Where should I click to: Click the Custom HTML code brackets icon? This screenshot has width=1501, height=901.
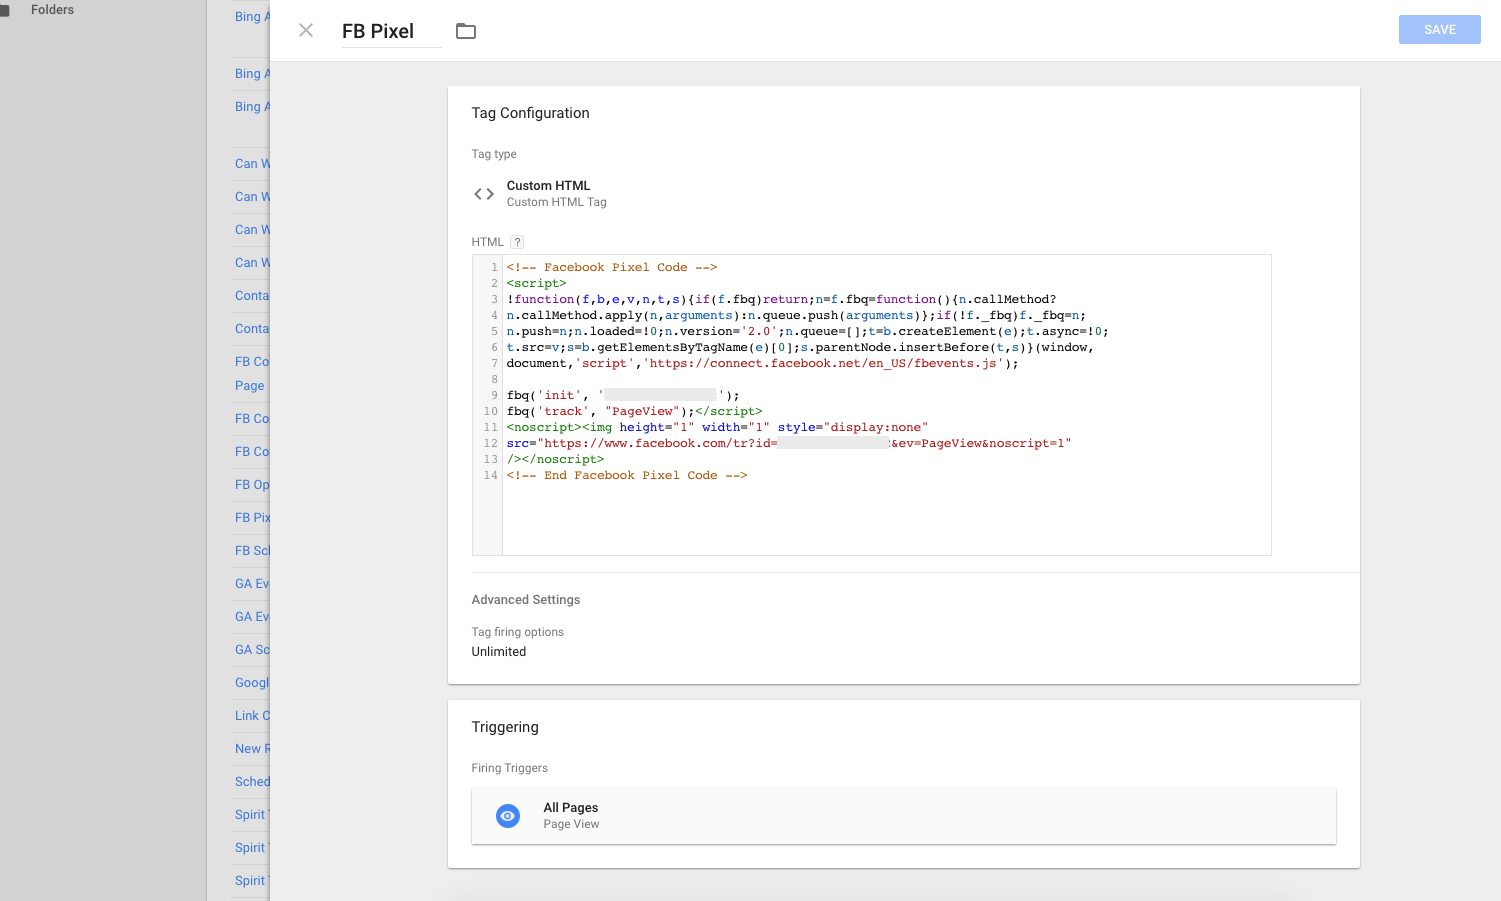pyautogui.click(x=484, y=194)
